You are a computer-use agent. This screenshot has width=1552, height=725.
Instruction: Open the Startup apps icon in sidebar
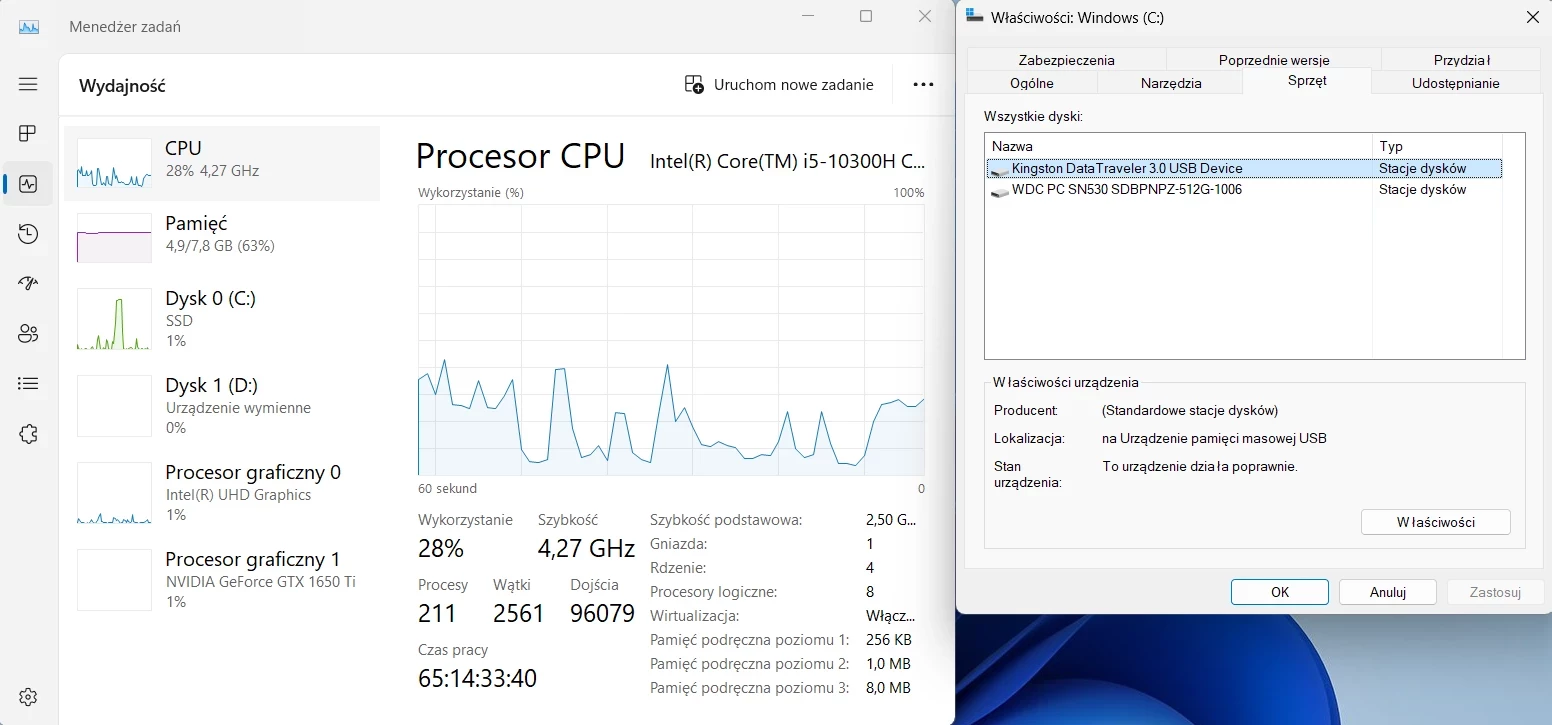click(x=28, y=284)
